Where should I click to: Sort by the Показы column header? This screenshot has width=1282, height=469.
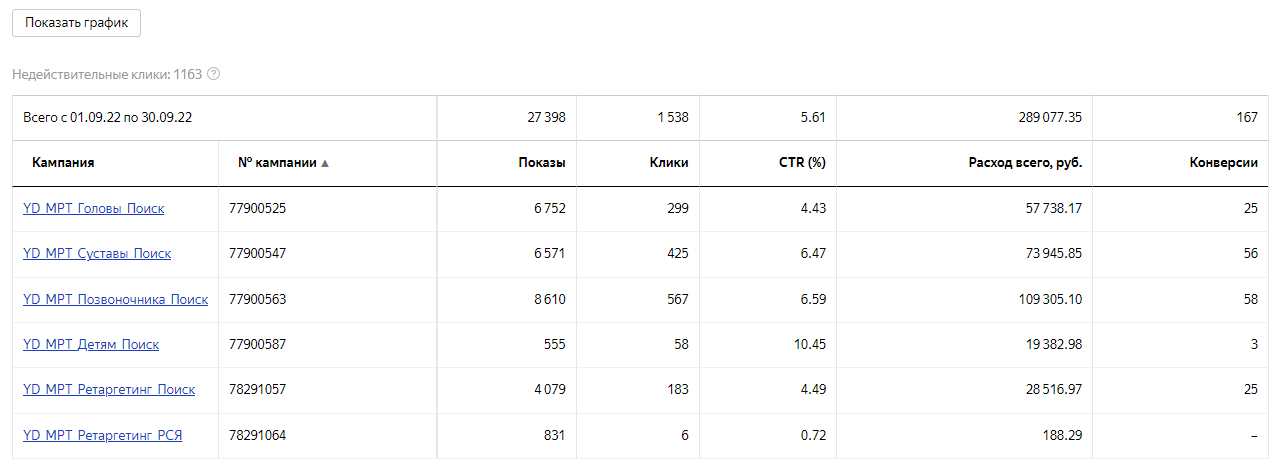(541, 162)
